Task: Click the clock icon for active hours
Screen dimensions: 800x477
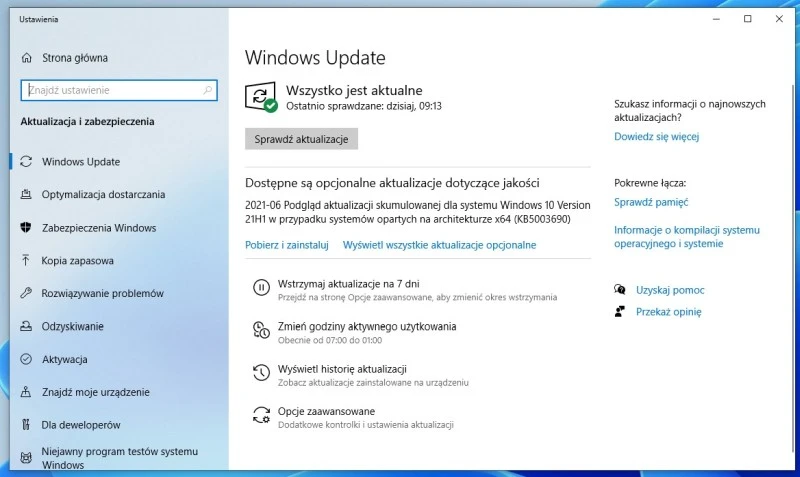Action: pos(261,330)
